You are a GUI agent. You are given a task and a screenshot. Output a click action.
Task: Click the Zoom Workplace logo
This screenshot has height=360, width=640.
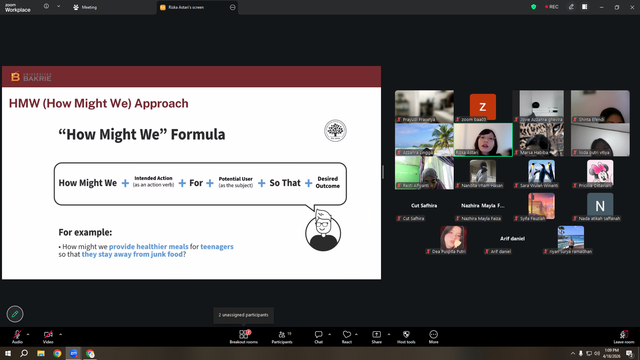coord(18,8)
